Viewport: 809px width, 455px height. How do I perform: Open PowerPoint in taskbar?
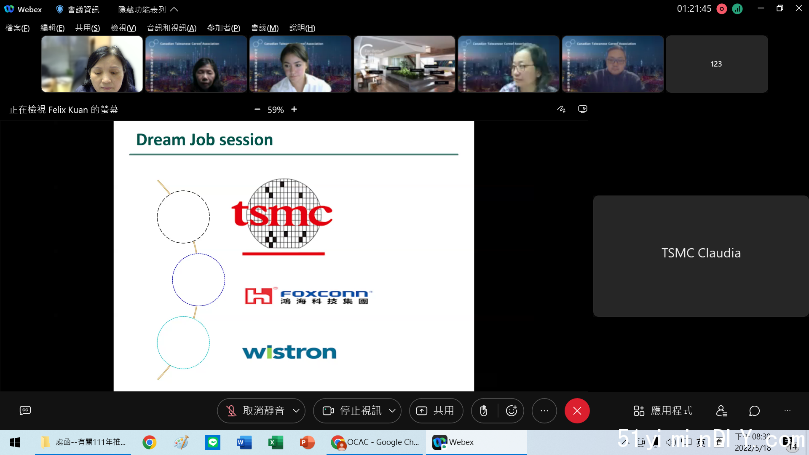307,442
